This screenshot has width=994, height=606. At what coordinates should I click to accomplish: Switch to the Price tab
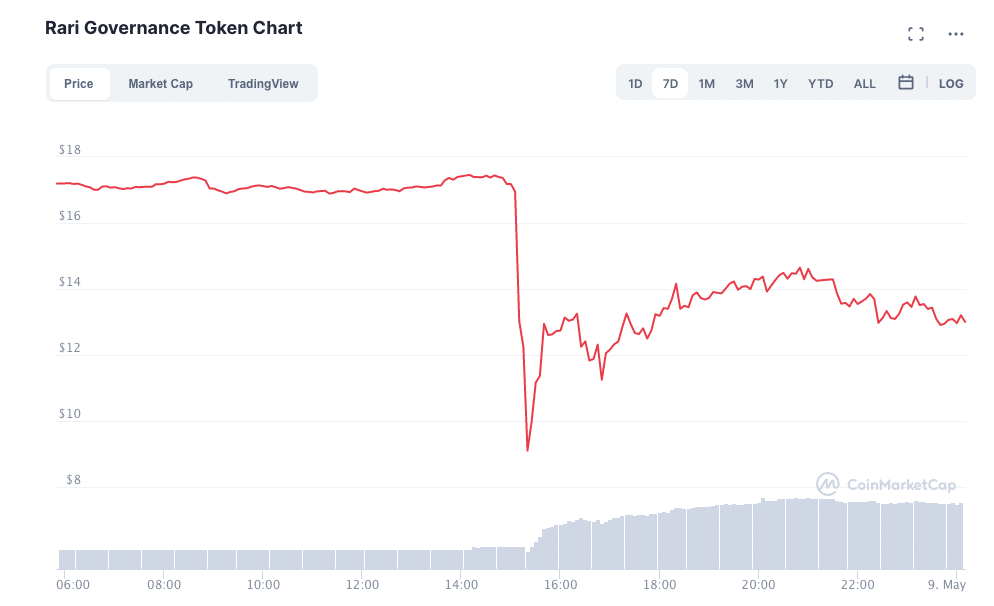79,84
